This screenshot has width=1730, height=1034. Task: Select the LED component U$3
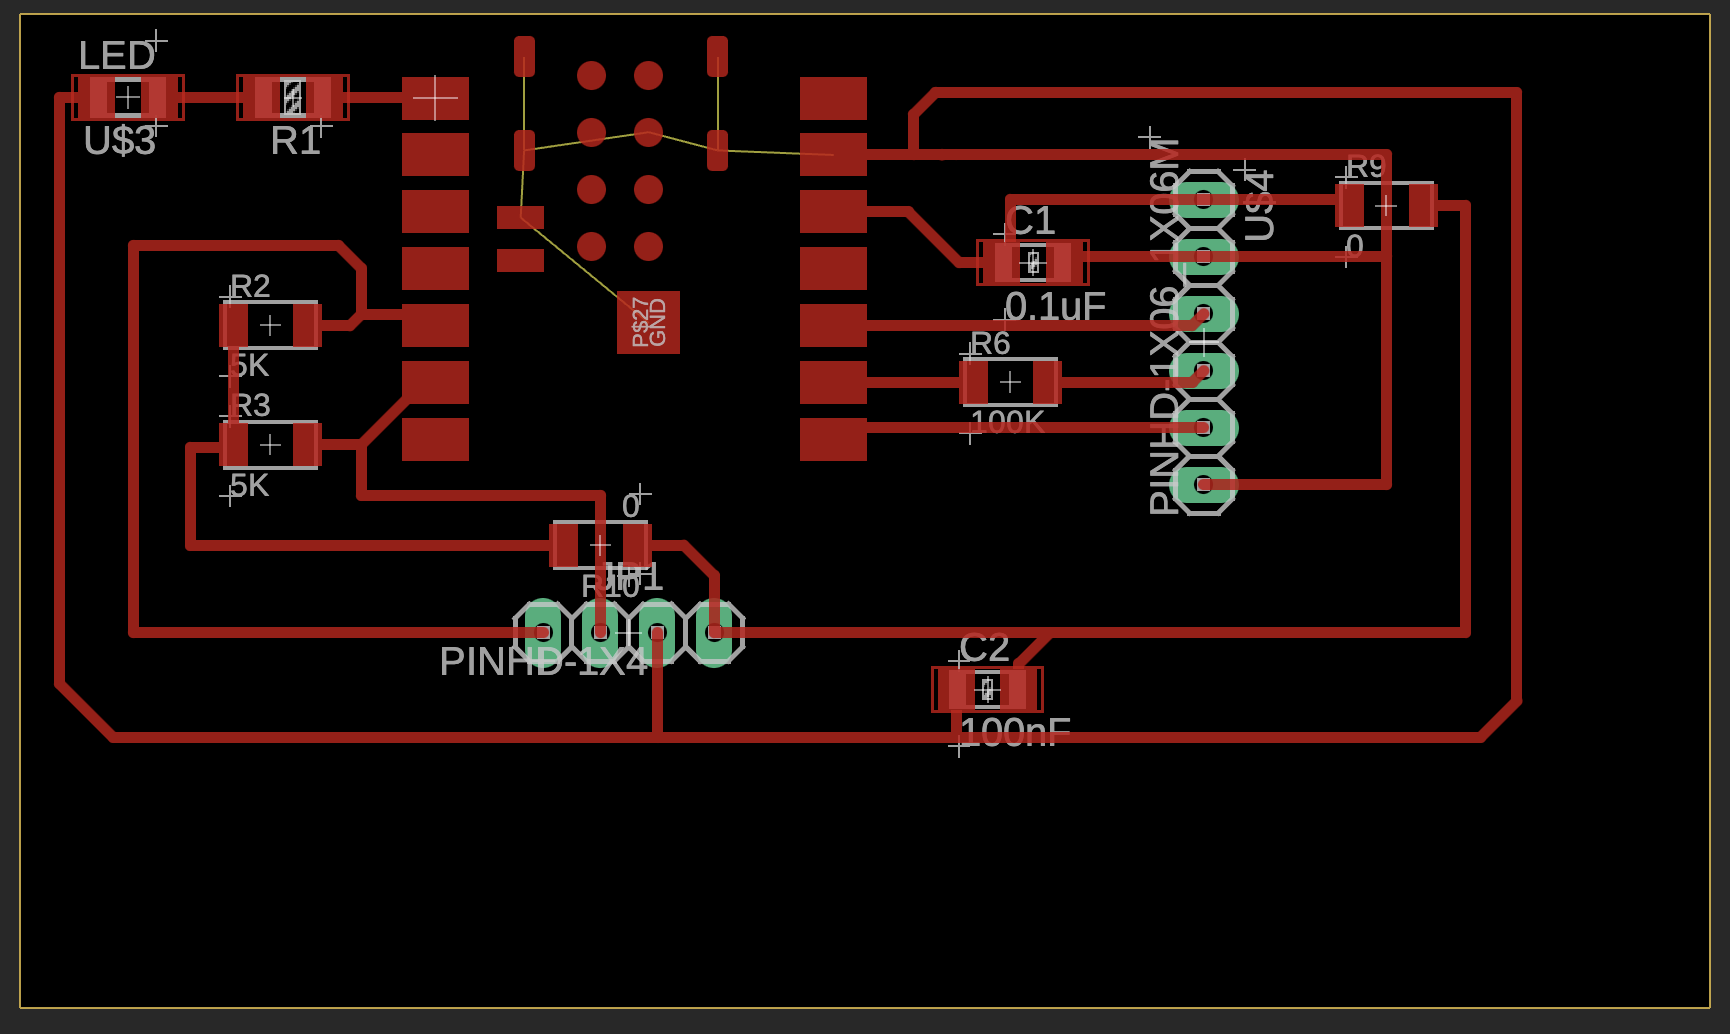tap(128, 98)
